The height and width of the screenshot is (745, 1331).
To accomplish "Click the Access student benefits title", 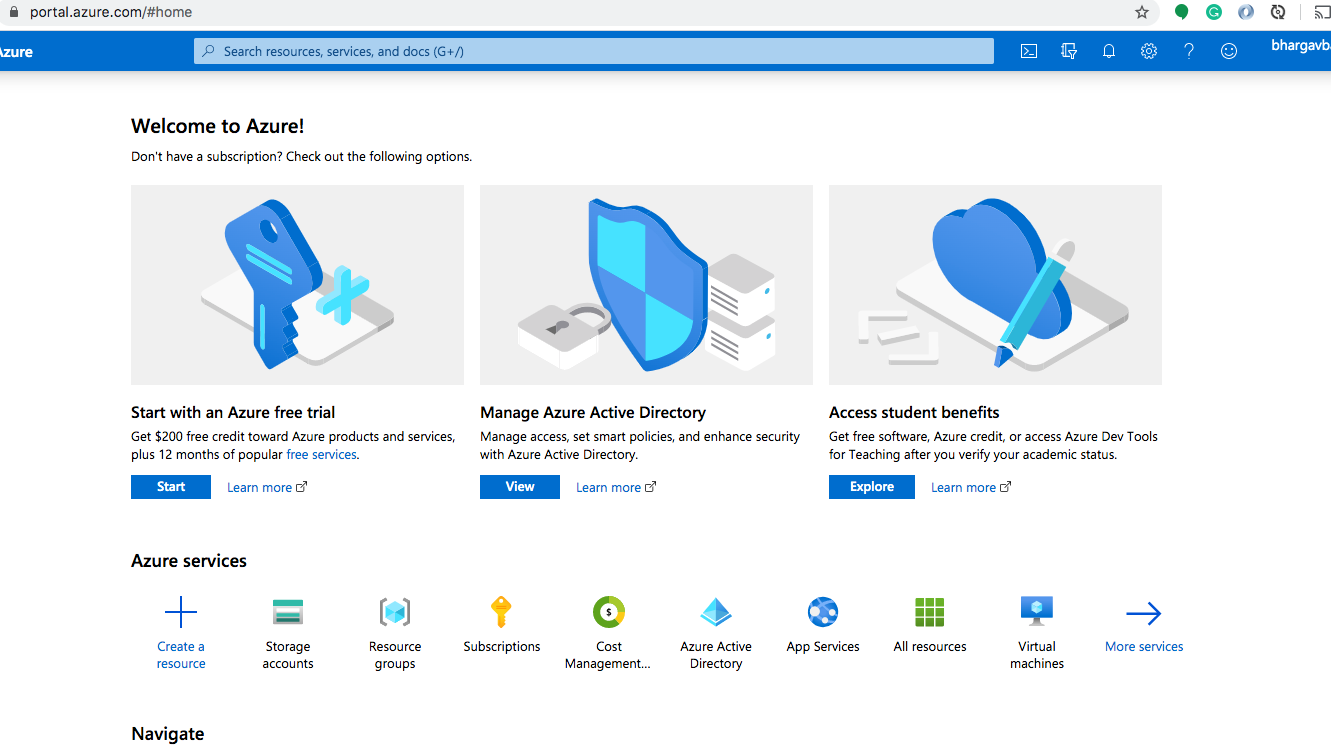I will click(914, 412).
